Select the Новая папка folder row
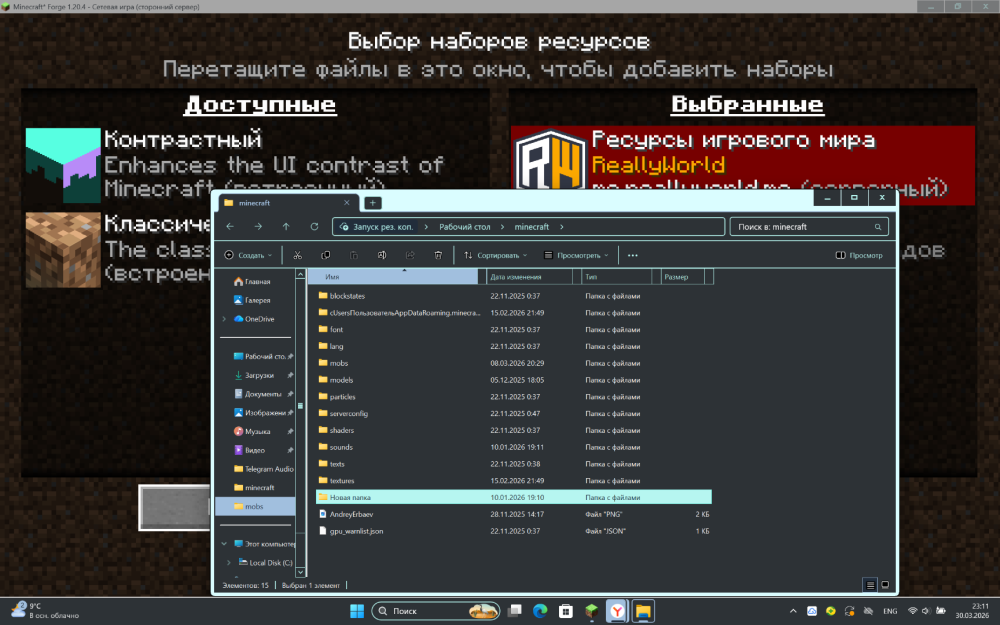Viewport: 1000px width, 625px height. 514,497
